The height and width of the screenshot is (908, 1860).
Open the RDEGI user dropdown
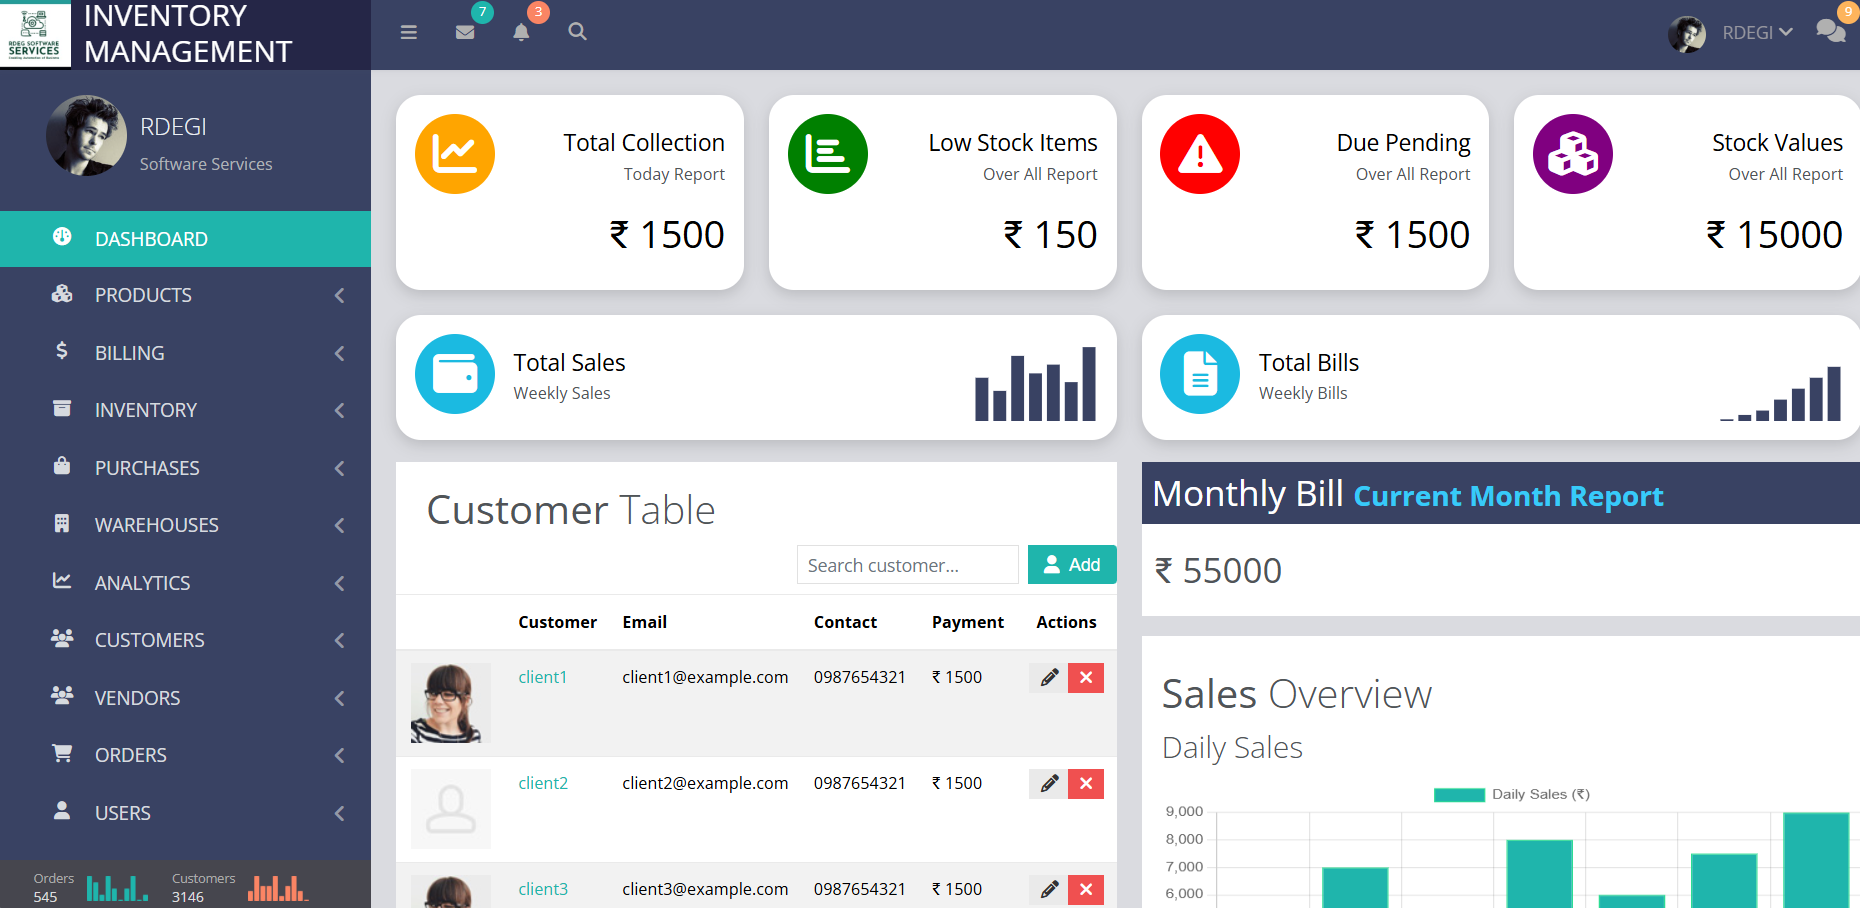pyautogui.click(x=1756, y=33)
